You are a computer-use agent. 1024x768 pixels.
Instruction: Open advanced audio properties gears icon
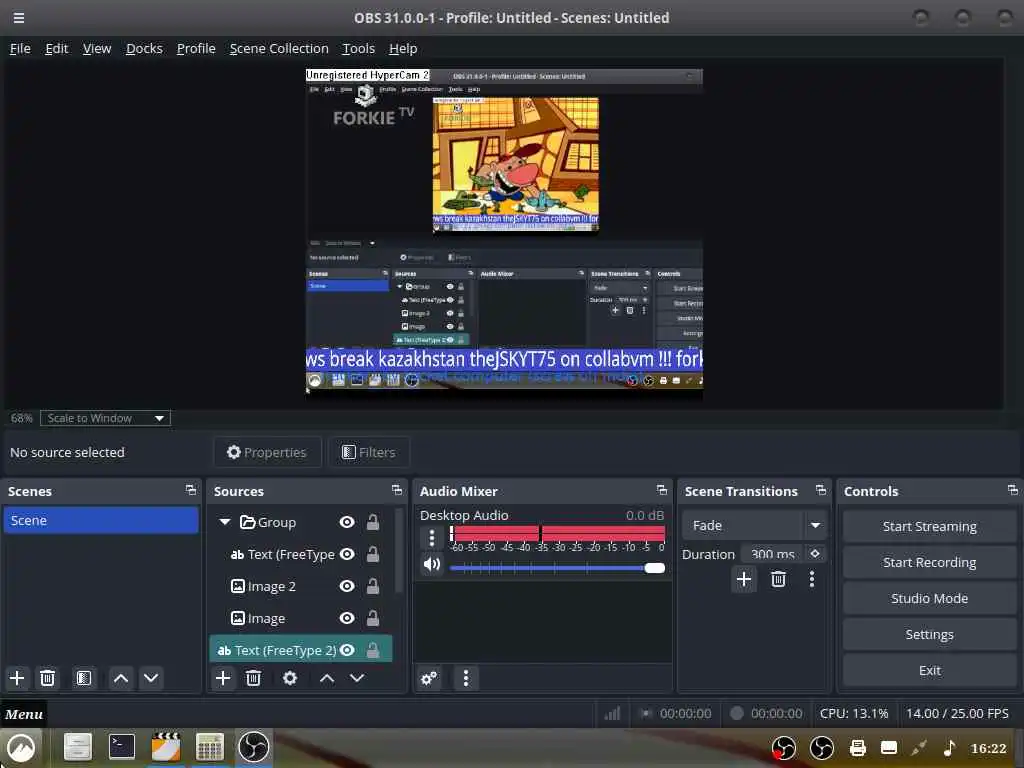429,679
